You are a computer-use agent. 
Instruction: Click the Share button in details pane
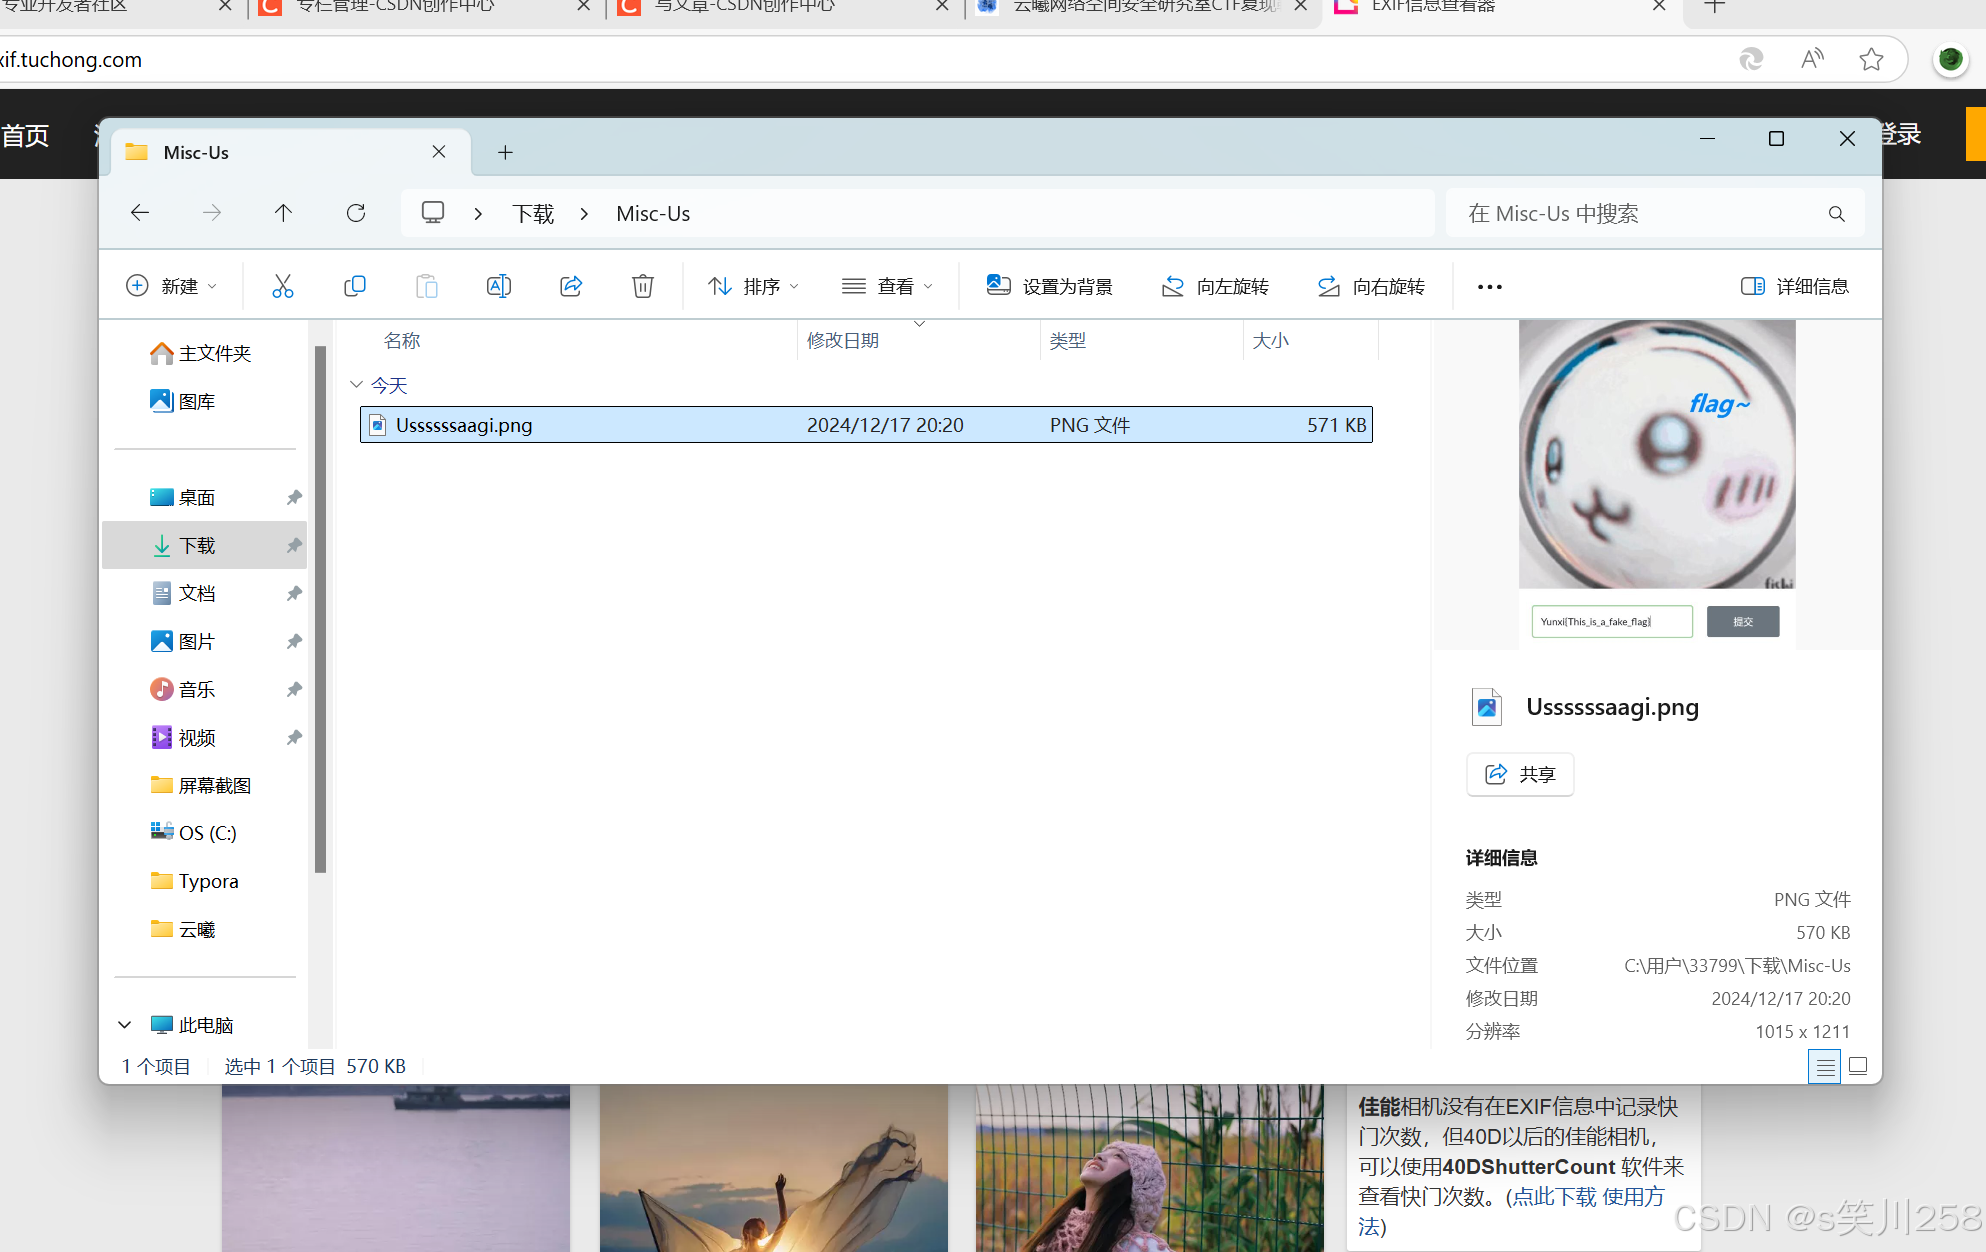(1520, 774)
